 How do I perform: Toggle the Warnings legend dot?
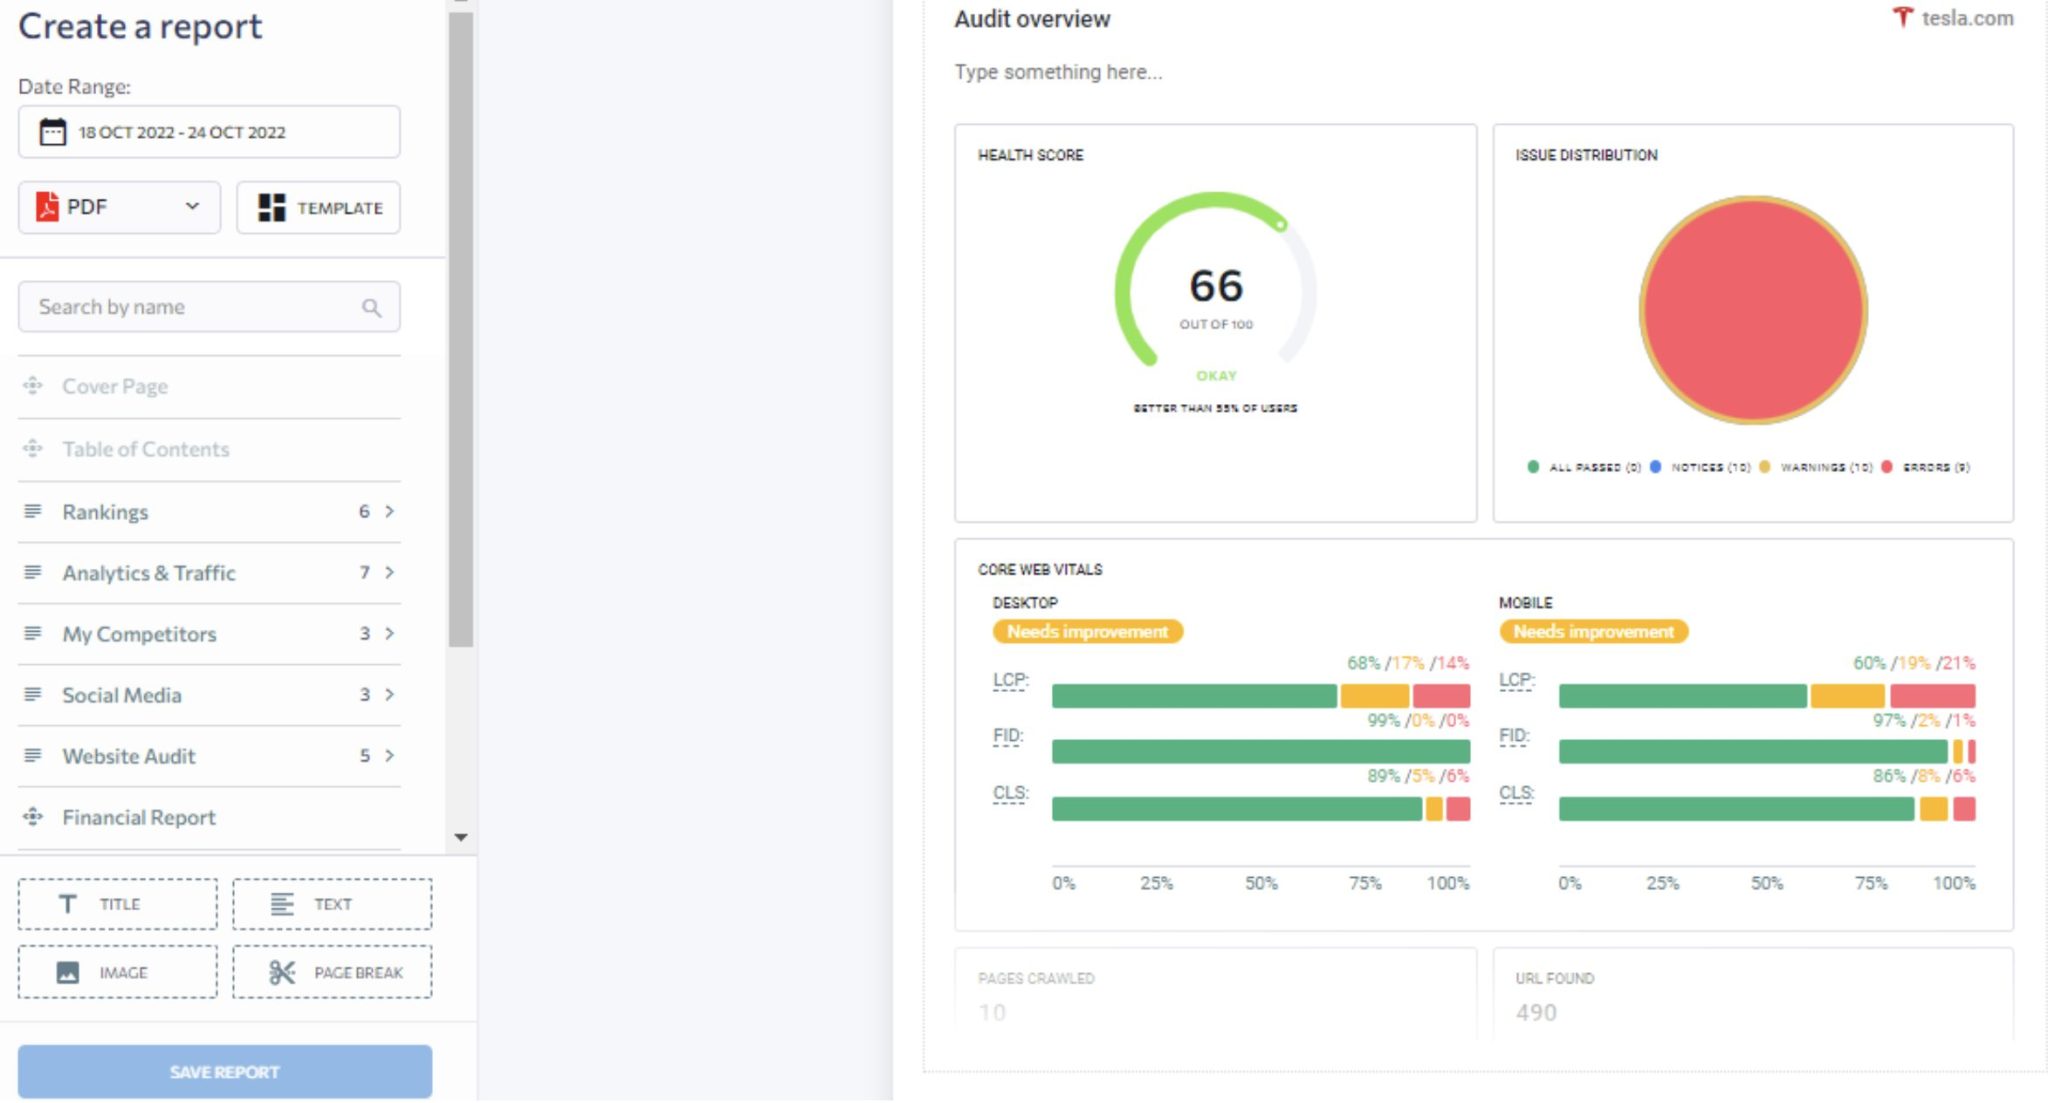tap(1765, 467)
